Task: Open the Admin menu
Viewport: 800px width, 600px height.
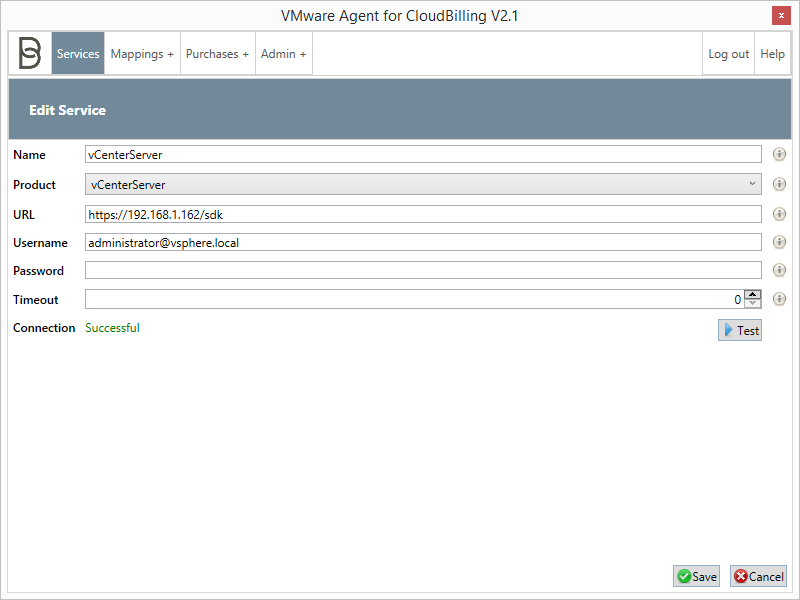Action: point(283,53)
